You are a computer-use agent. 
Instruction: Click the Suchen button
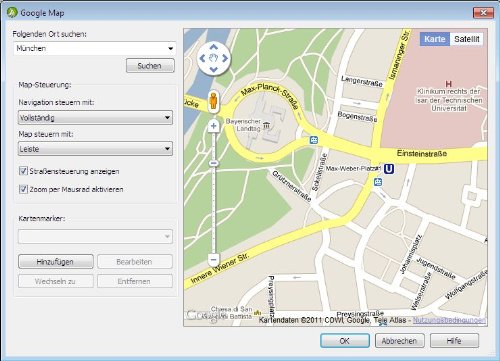click(x=150, y=66)
